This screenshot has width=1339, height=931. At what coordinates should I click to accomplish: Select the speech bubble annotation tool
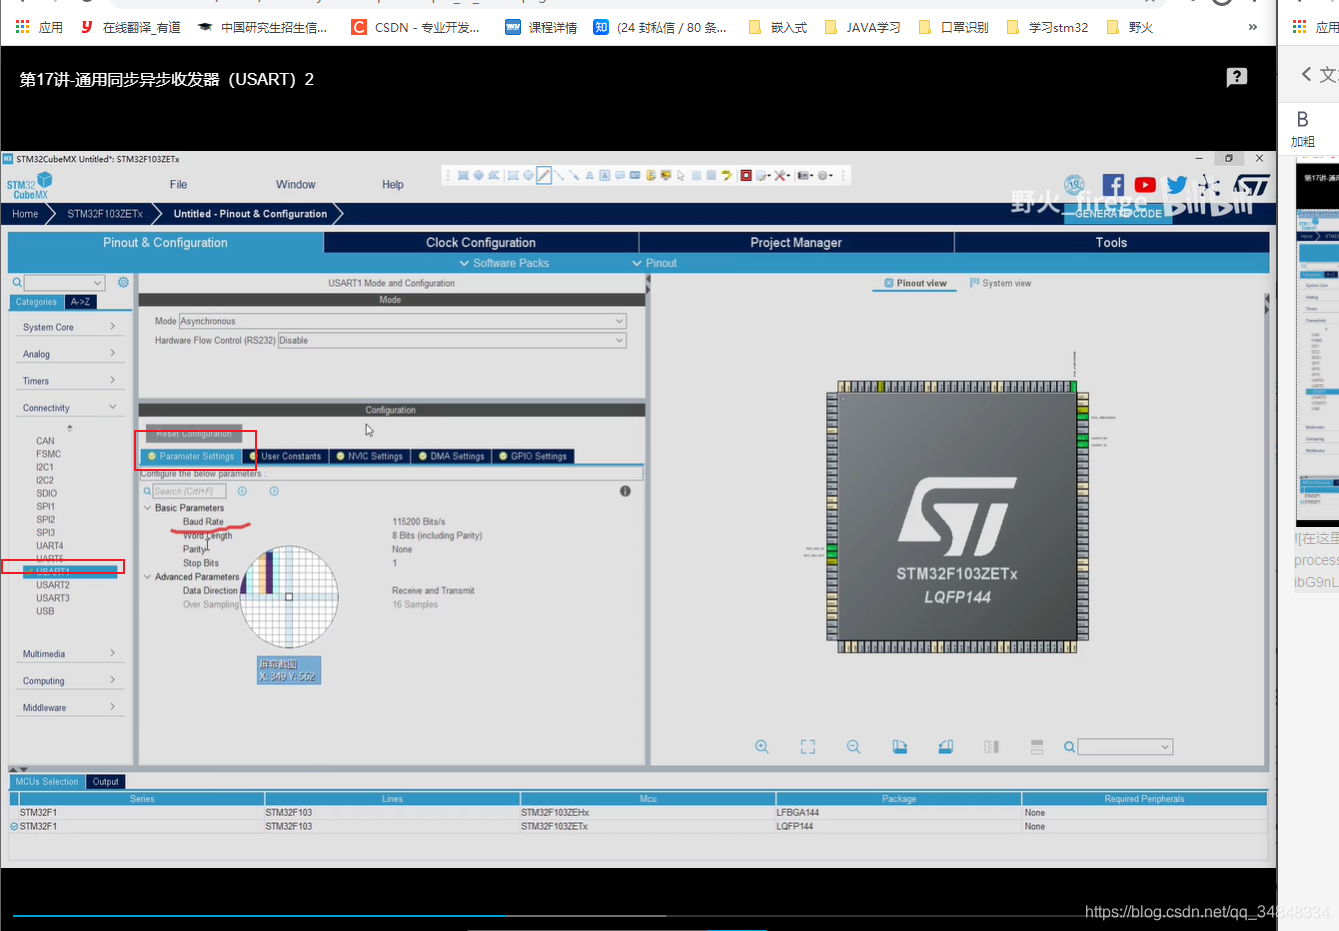point(620,175)
